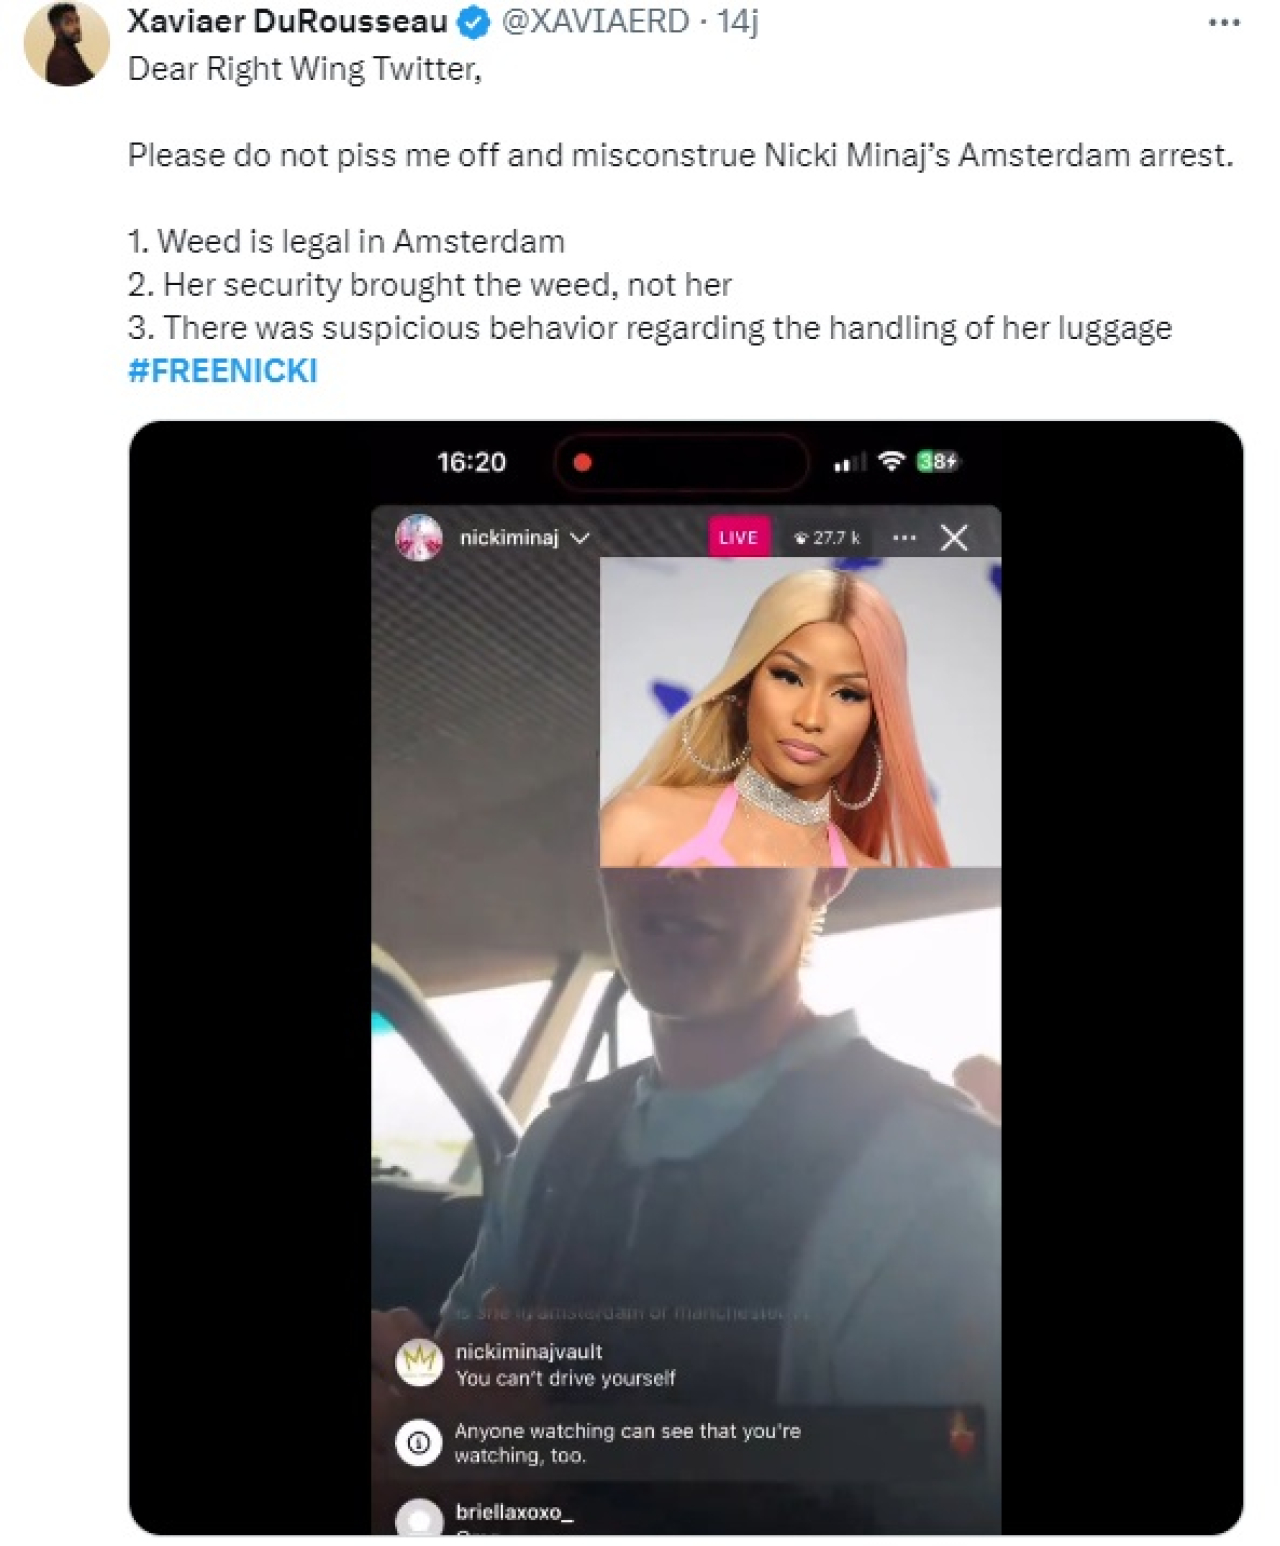Click the cellular signal bars icon

click(850, 462)
